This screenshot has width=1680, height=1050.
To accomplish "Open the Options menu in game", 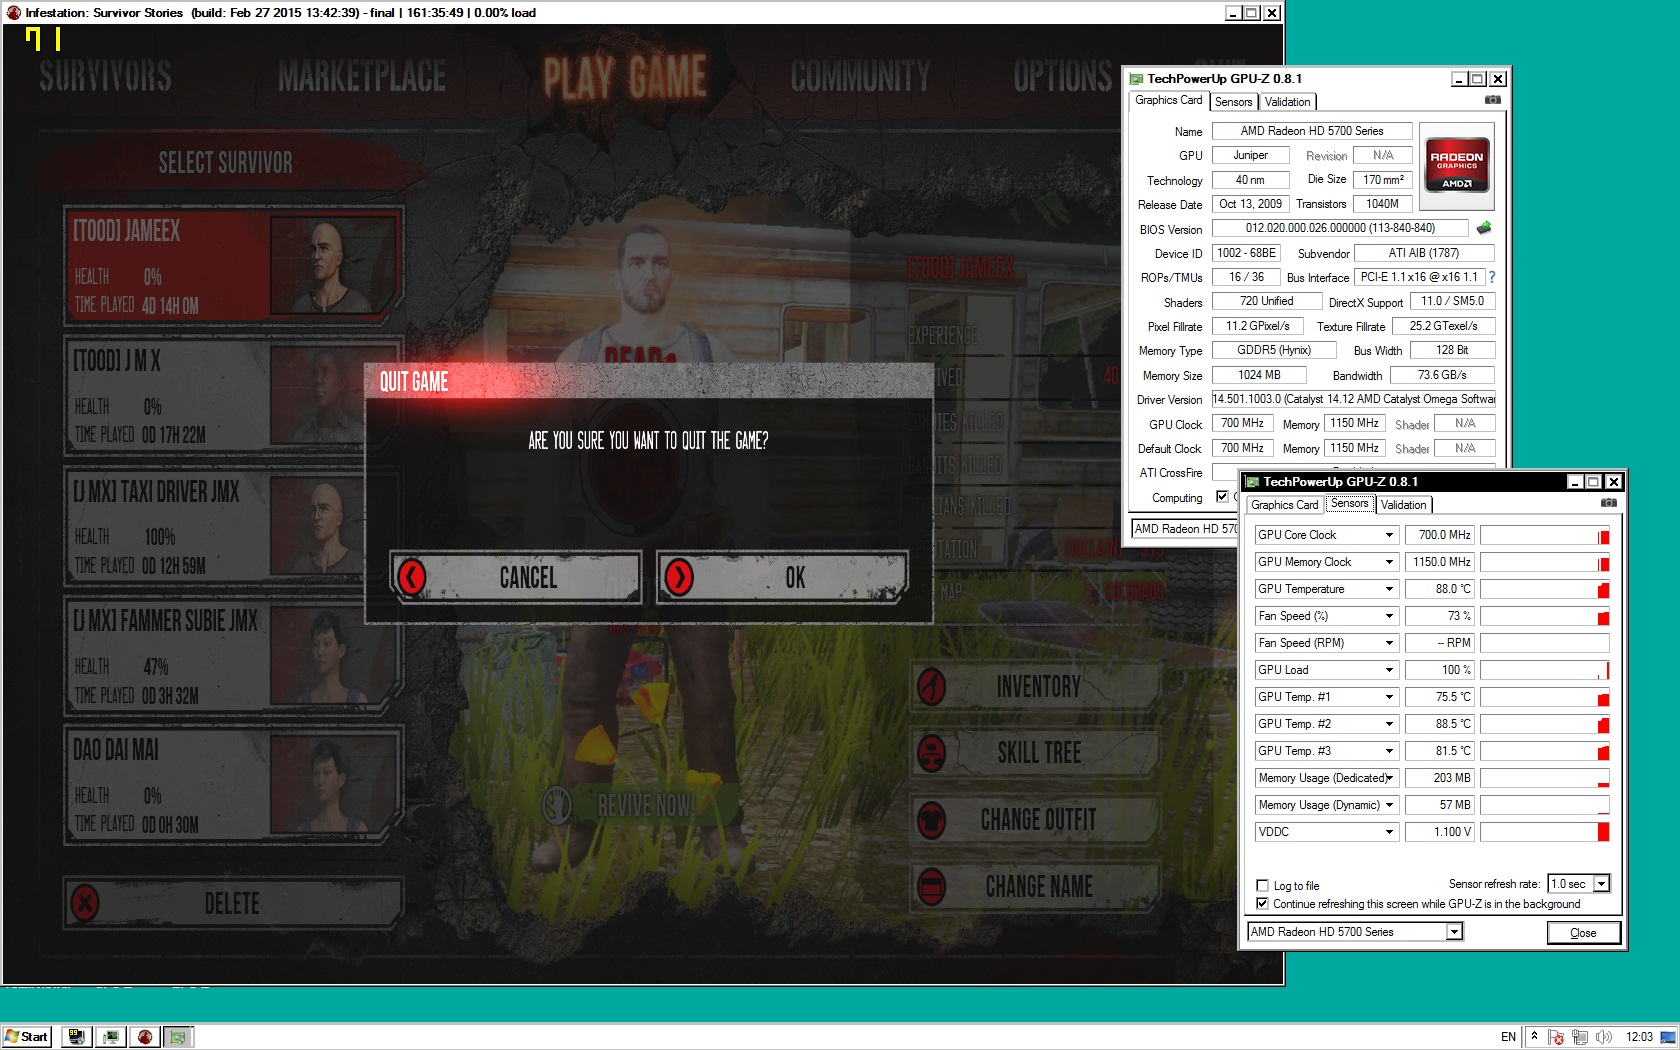I will 1062,76.
